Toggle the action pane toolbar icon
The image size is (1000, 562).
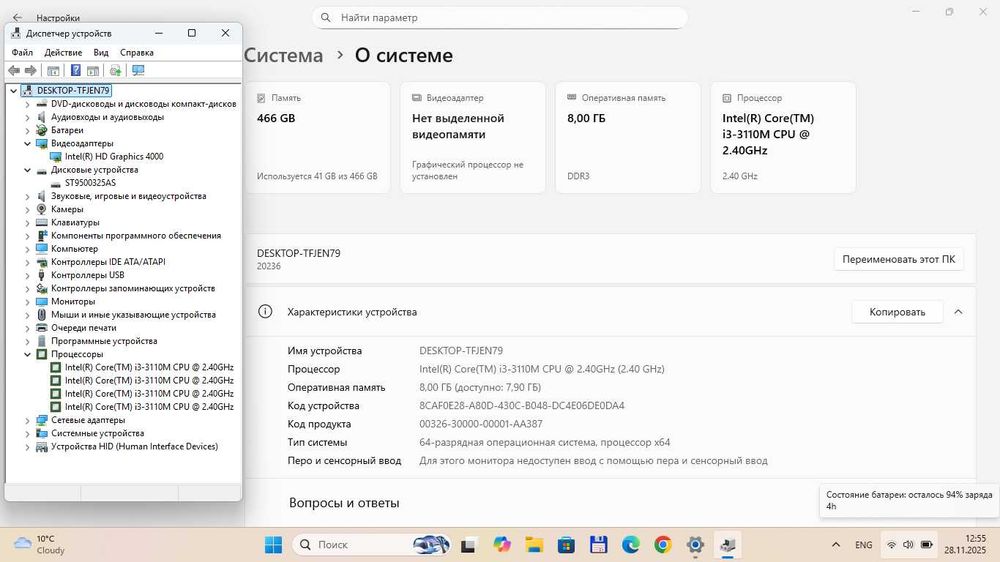[93, 71]
